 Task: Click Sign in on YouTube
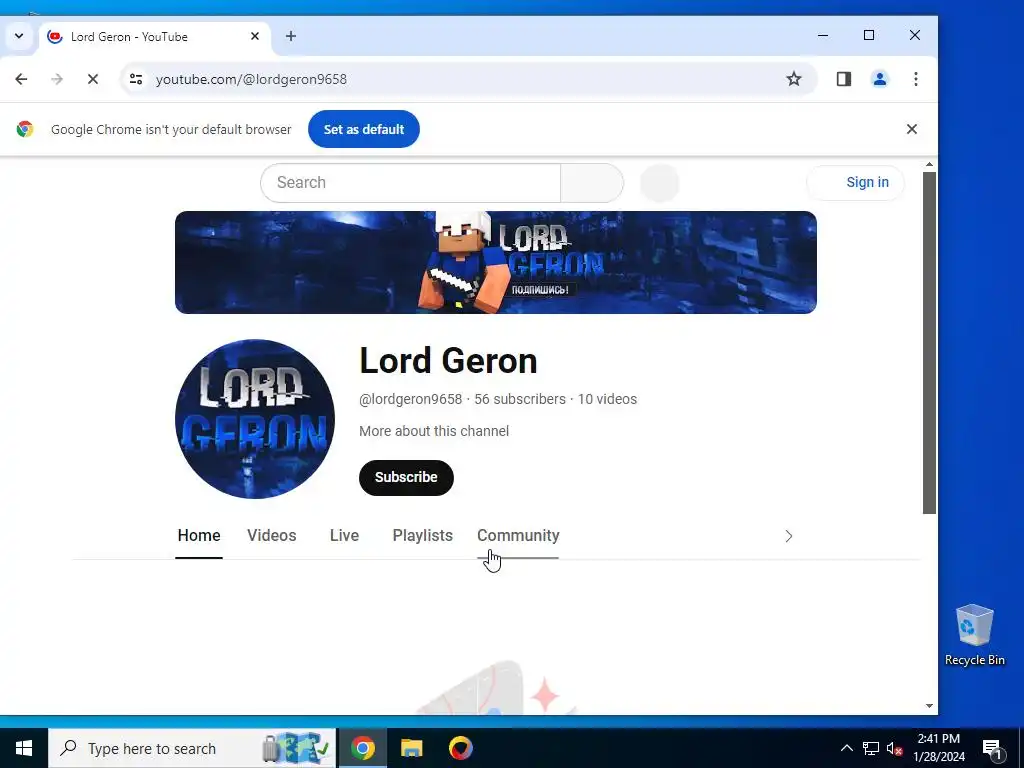pyautogui.click(x=856, y=183)
